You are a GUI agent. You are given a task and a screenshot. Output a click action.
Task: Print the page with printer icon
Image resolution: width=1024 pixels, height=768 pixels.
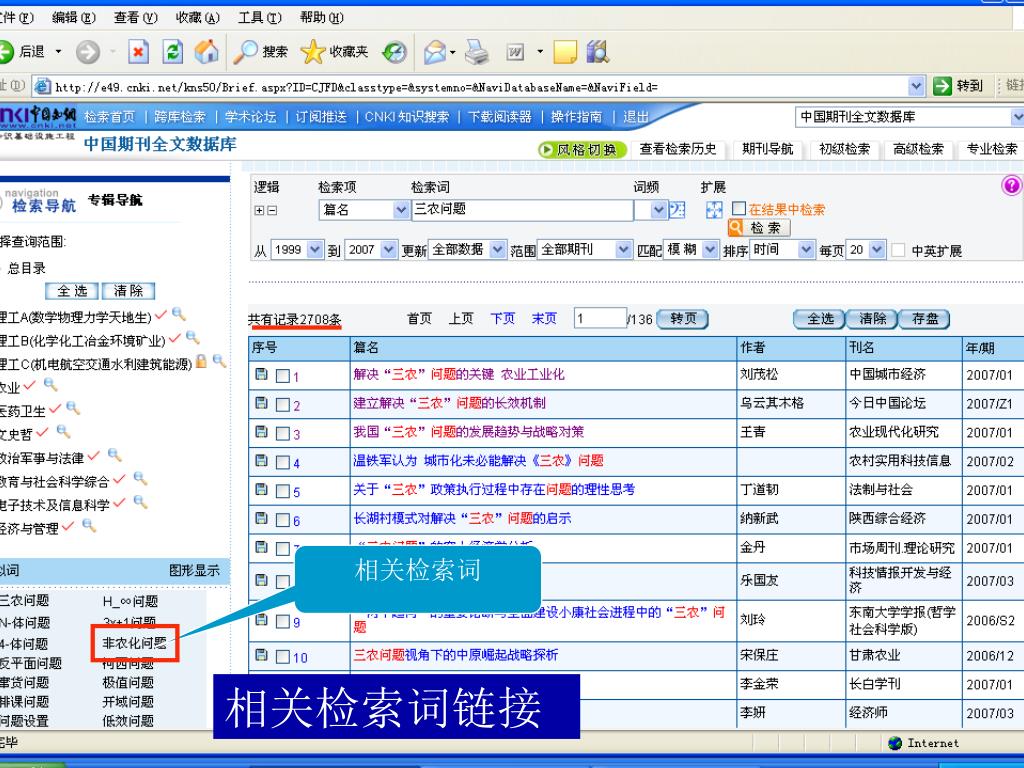click(x=477, y=52)
